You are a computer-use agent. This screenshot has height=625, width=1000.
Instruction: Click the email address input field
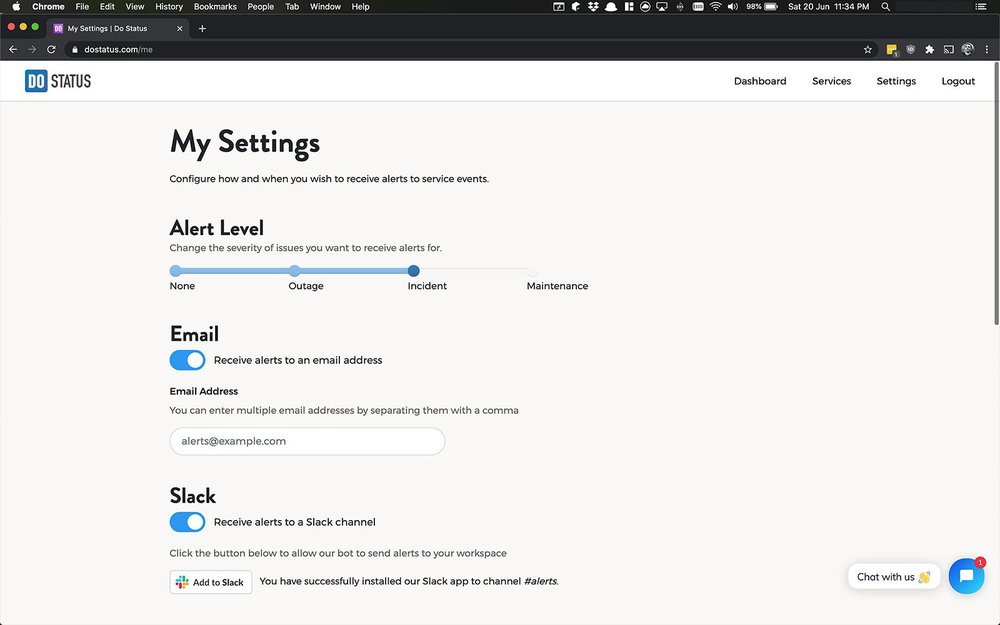click(x=307, y=441)
